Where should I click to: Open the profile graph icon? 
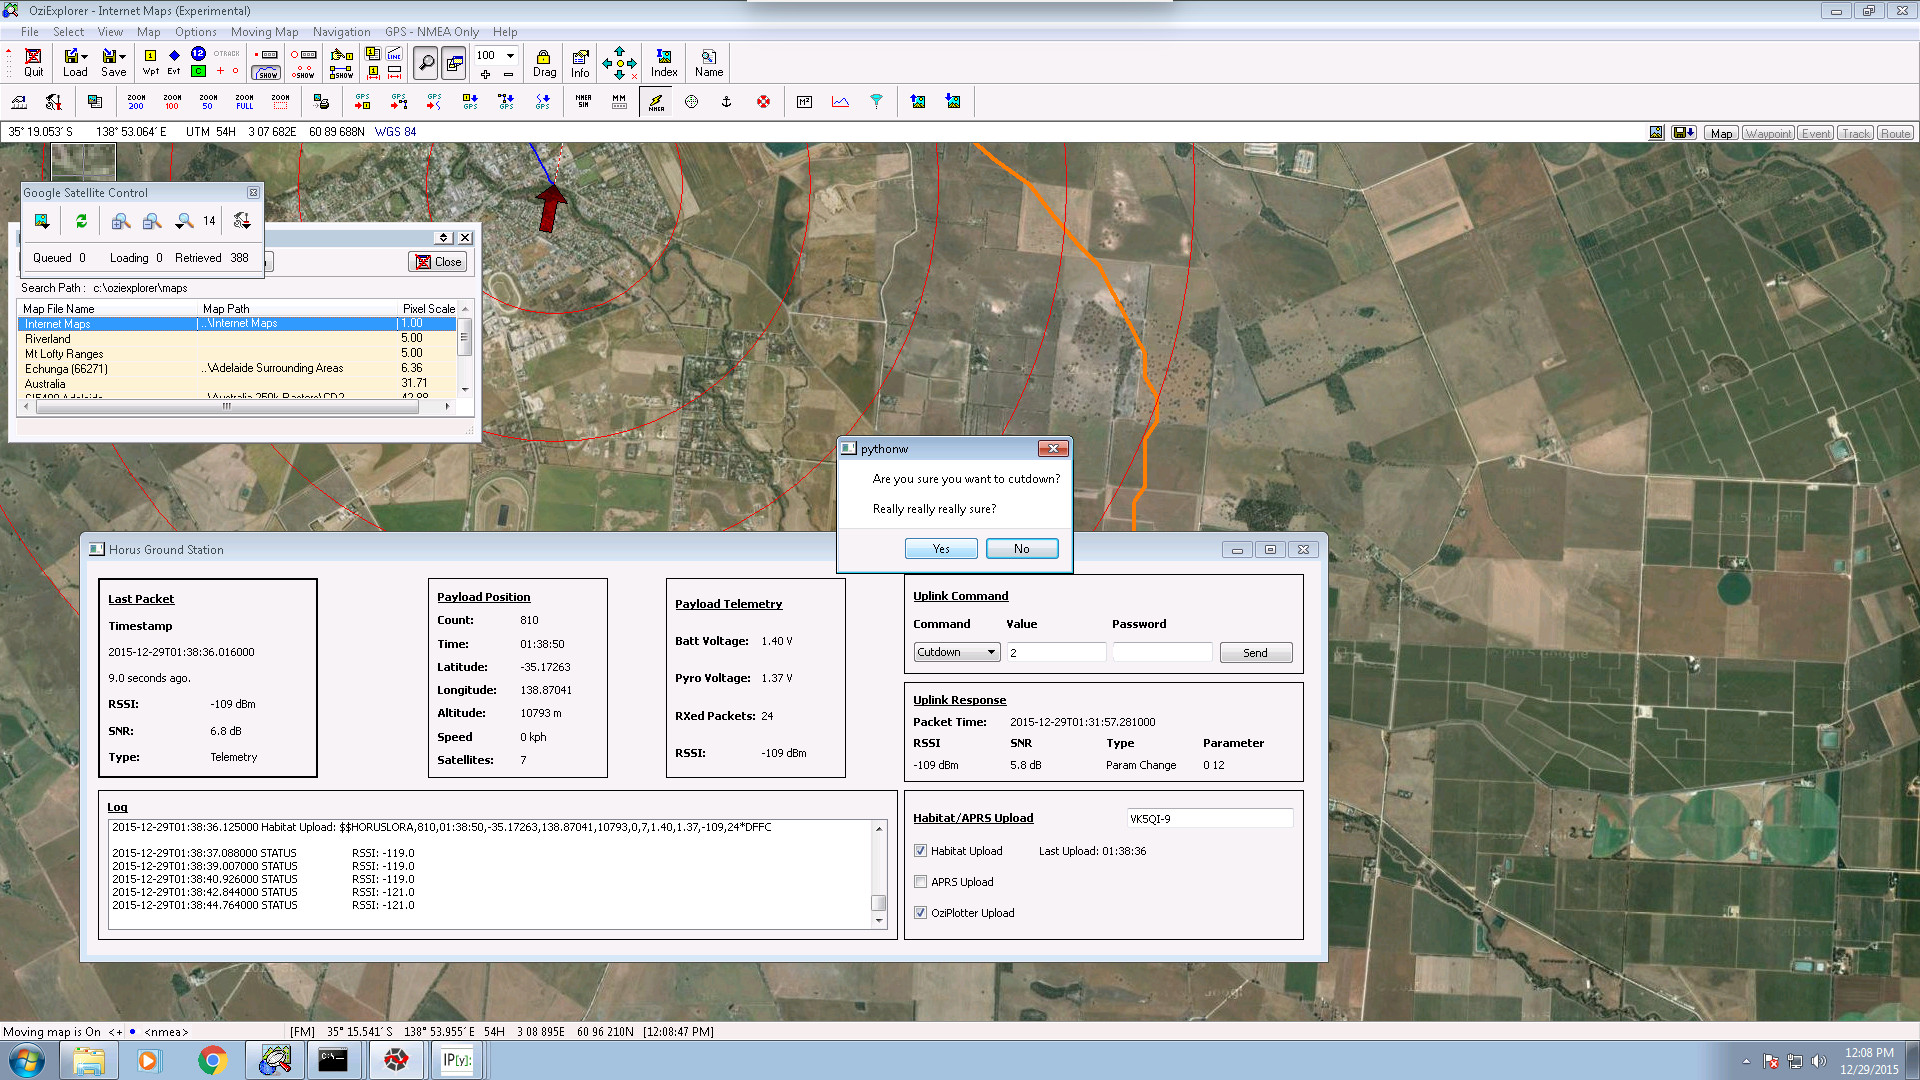click(840, 102)
